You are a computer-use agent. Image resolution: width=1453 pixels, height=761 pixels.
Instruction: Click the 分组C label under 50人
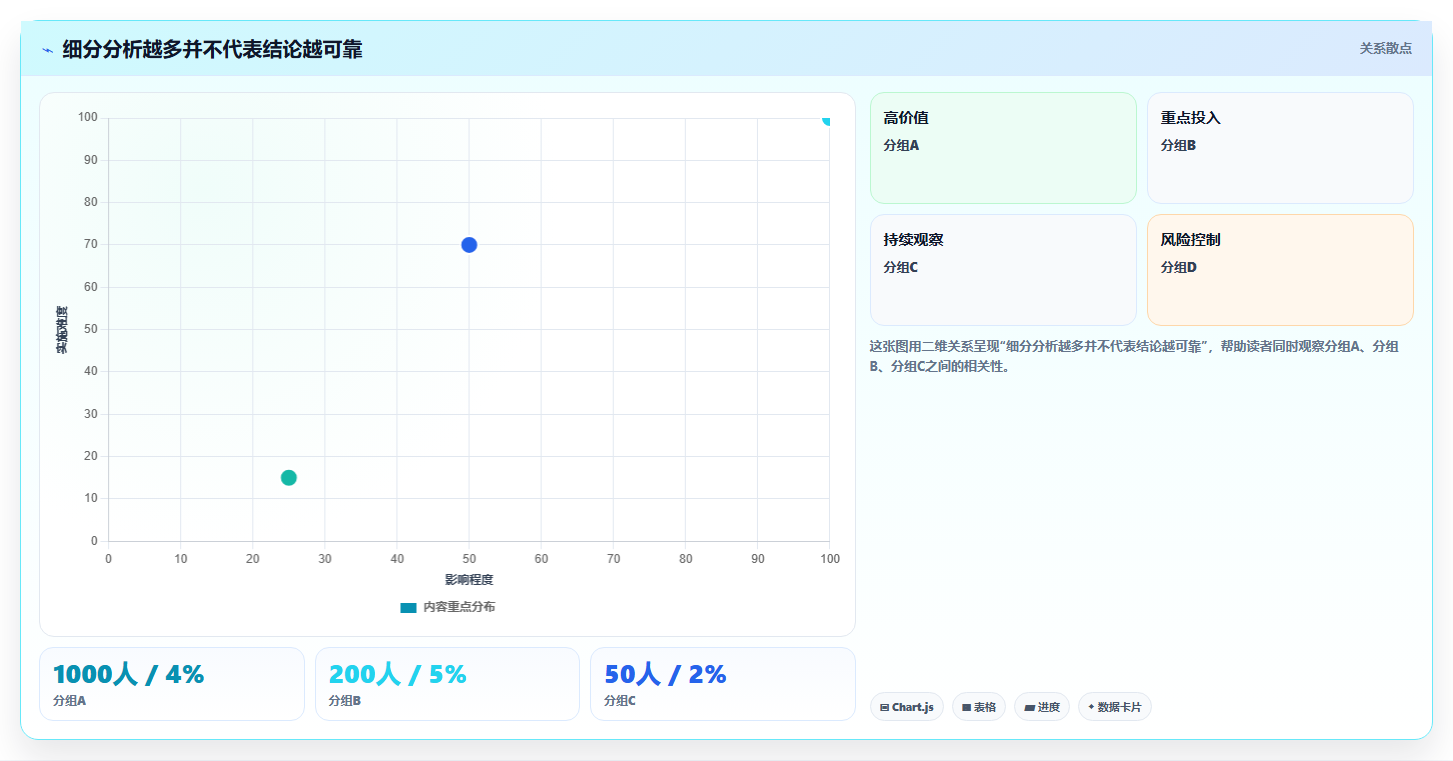[620, 701]
